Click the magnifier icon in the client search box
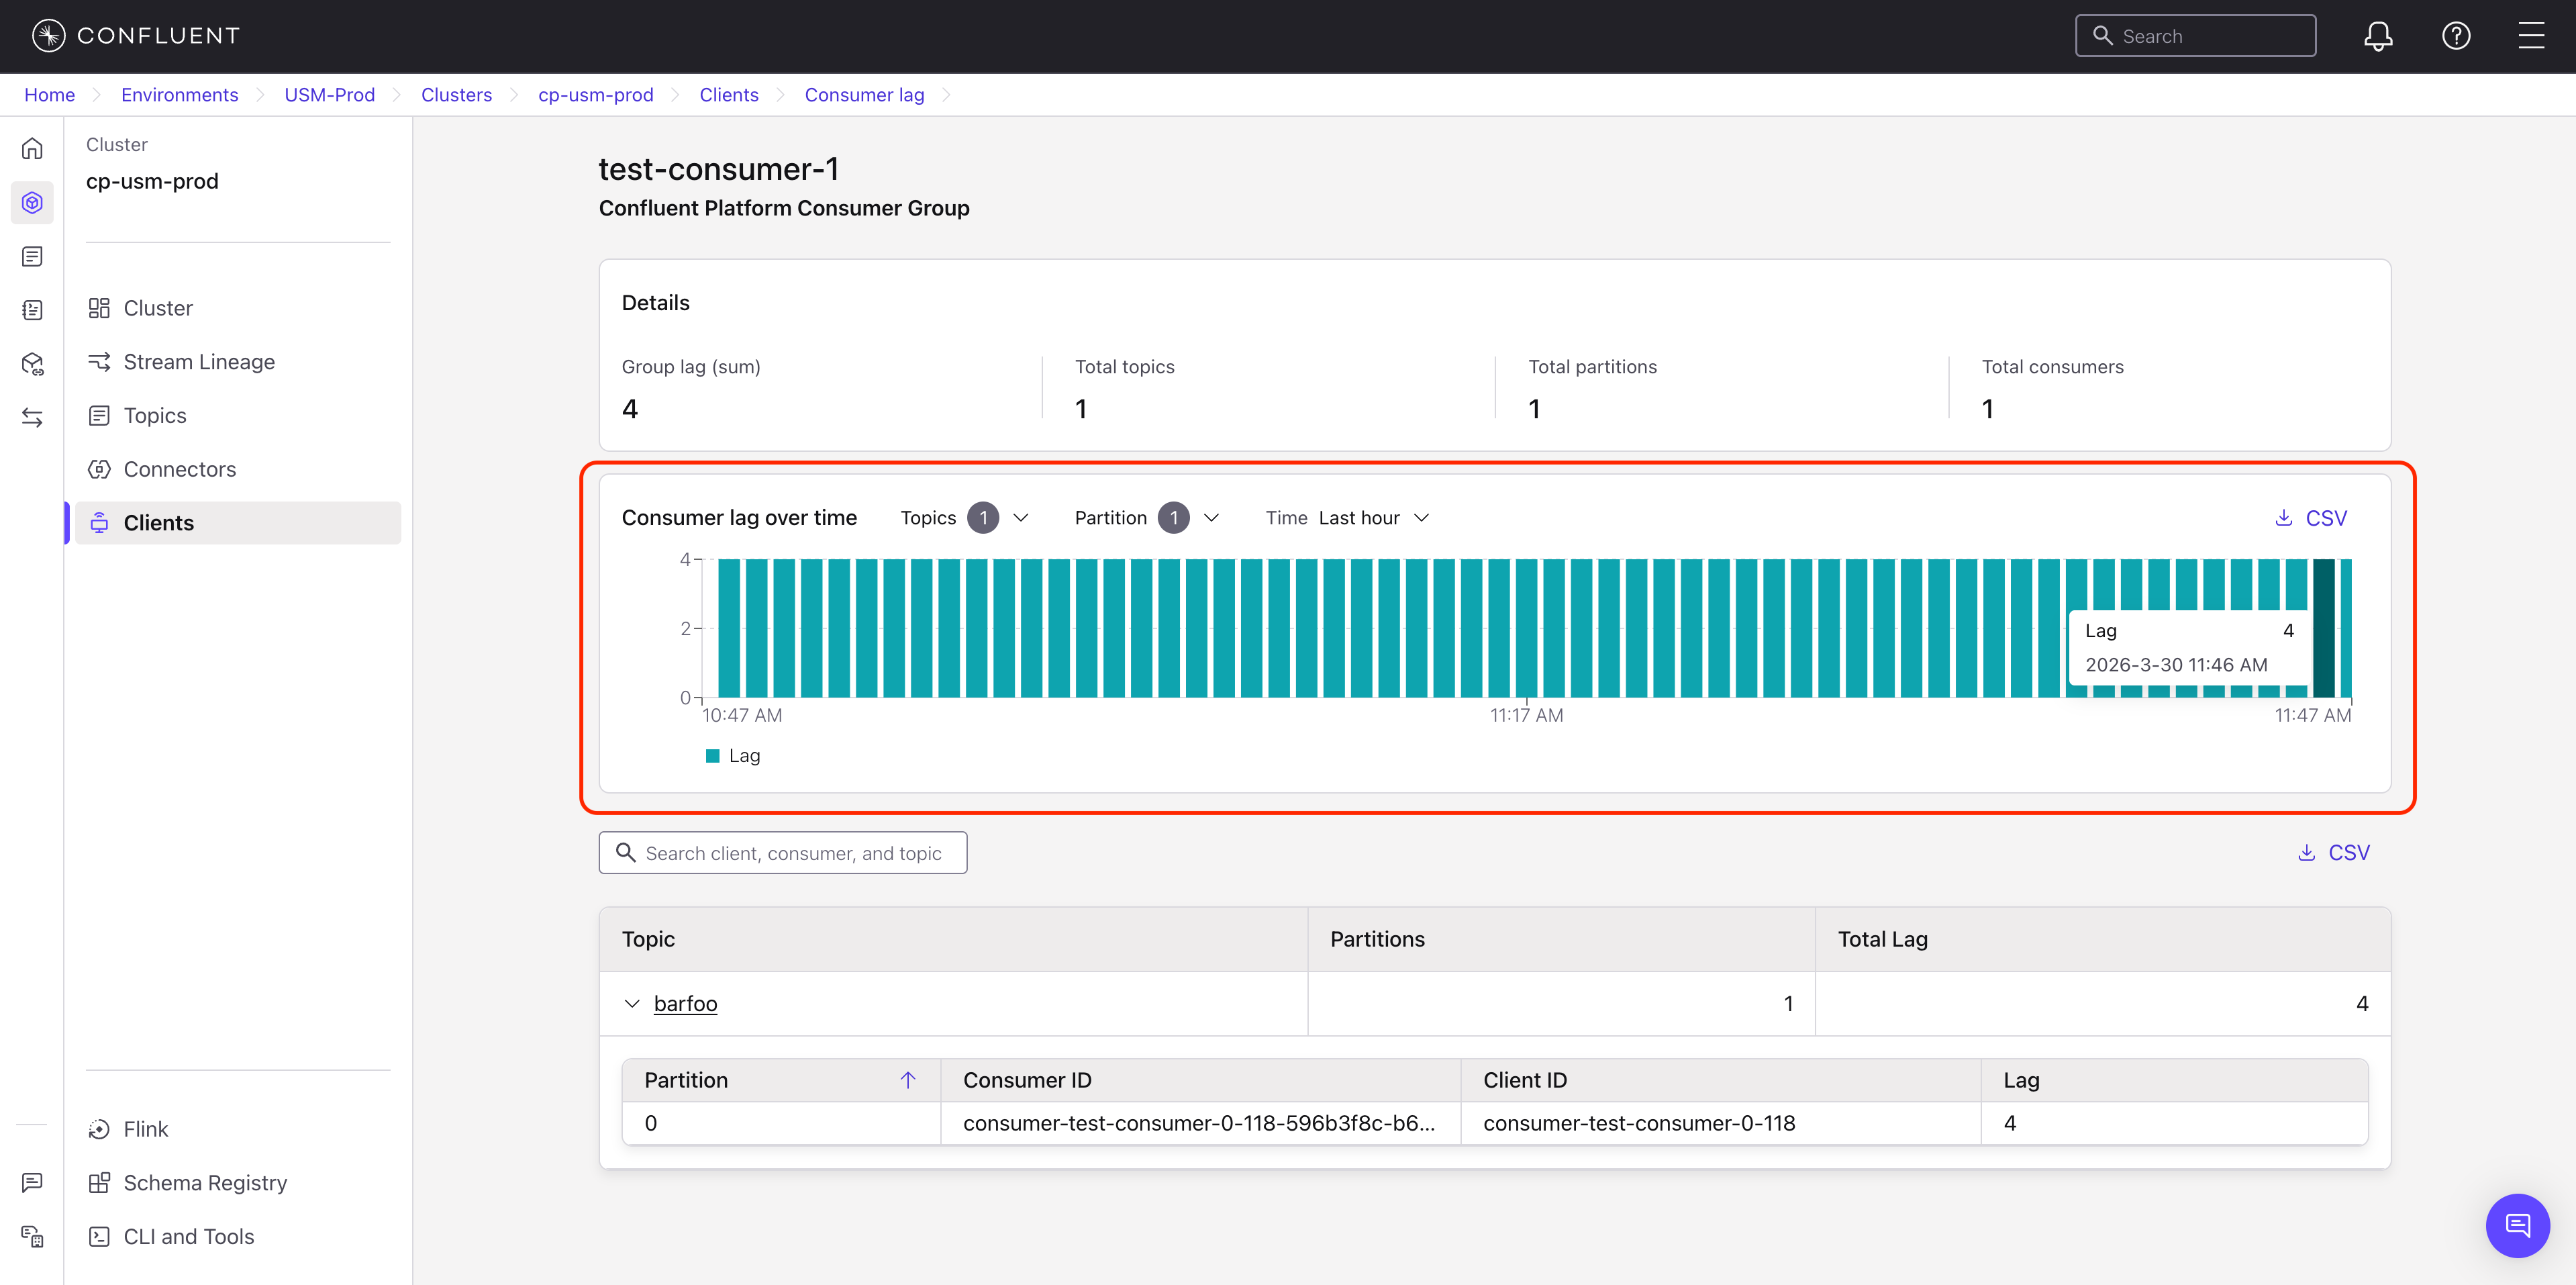This screenshot has width=2576, height=1285. coord(626,852)
